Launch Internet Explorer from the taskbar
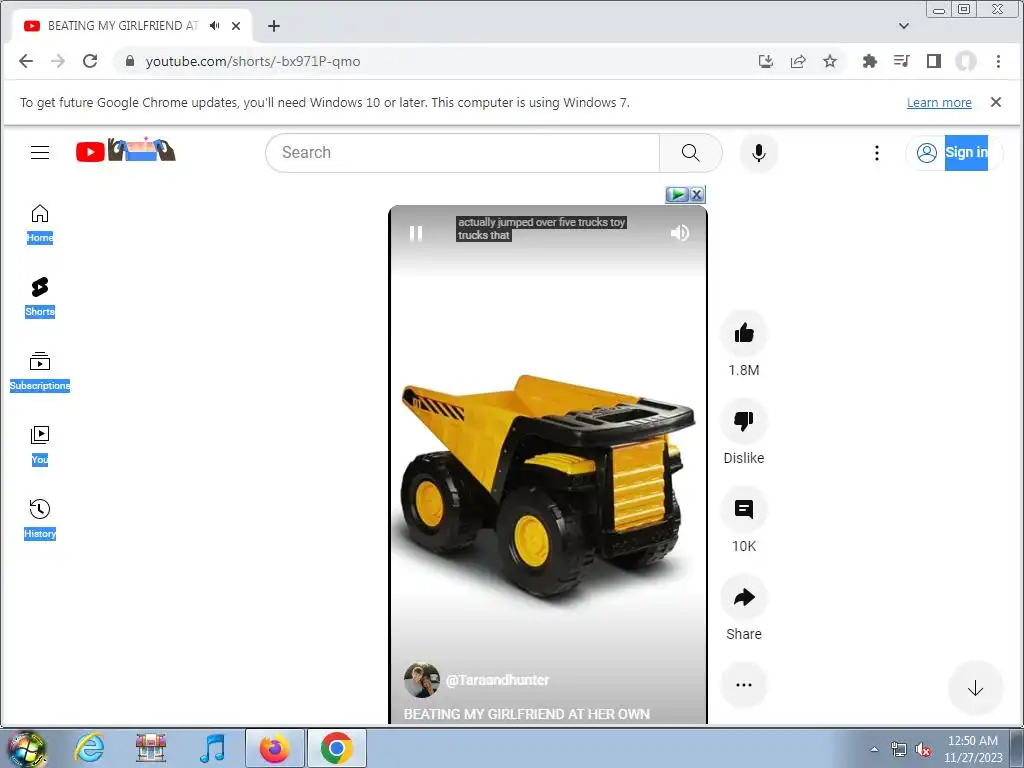Viewport: 1024px width, 768px height. click(89, 748)
